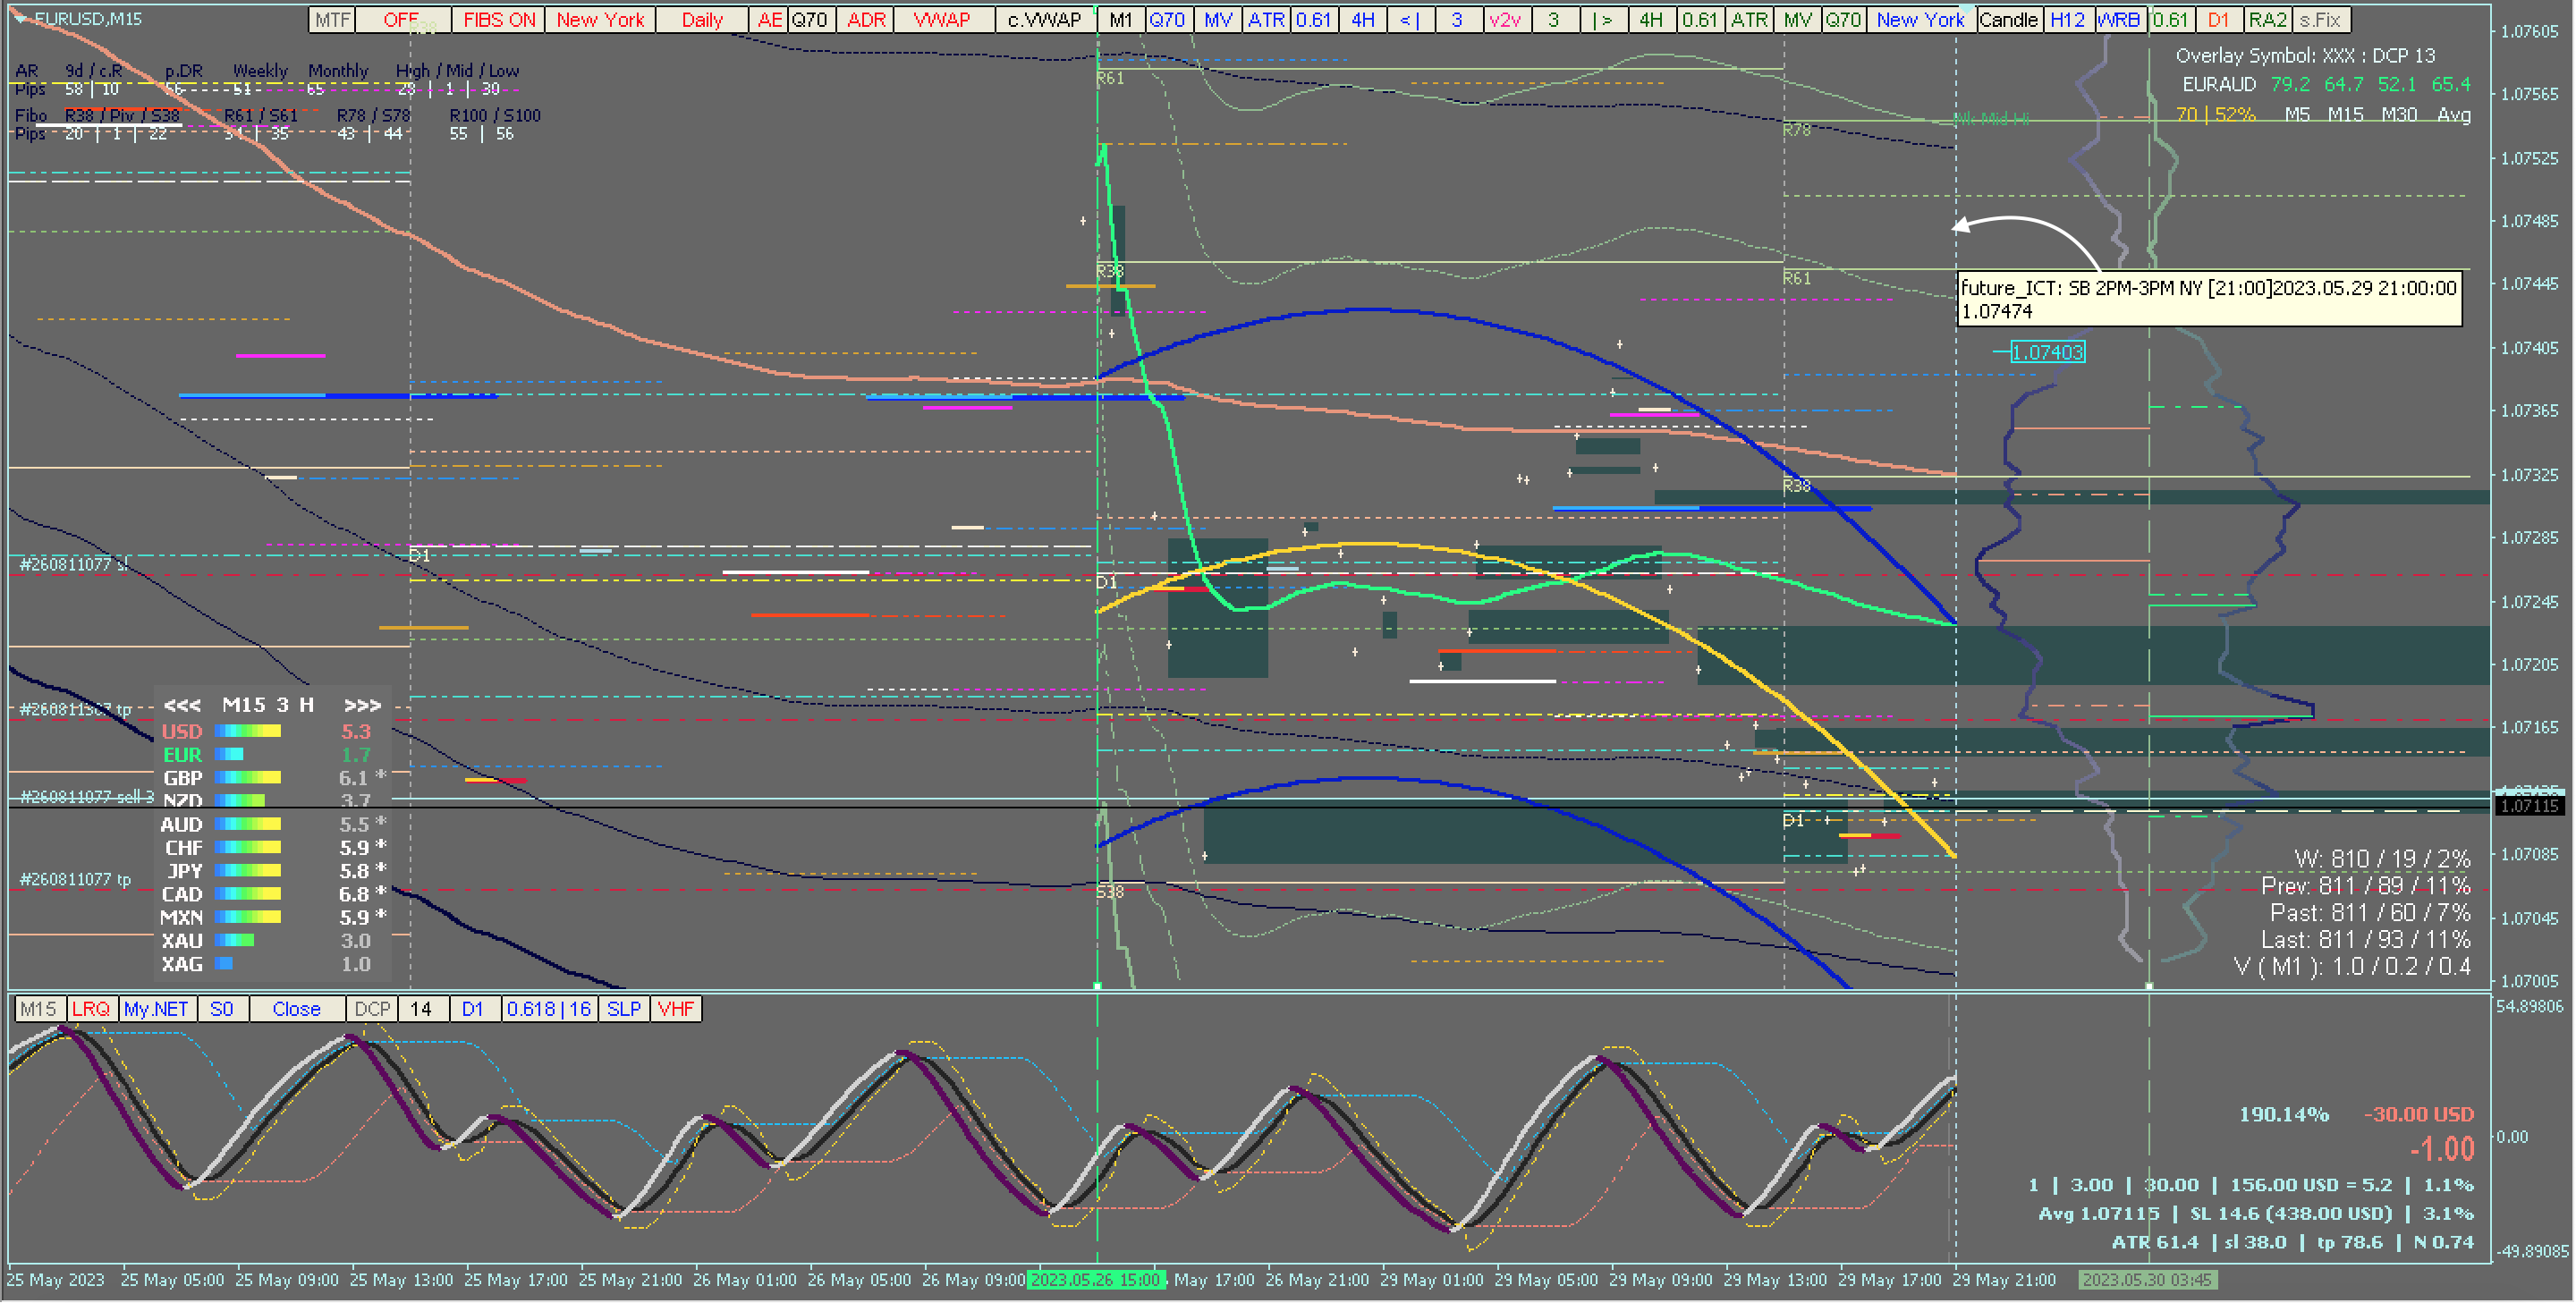2576x1303 pixels.
Task: Click the USD currency strength bar
Action: tap(248, 732)
